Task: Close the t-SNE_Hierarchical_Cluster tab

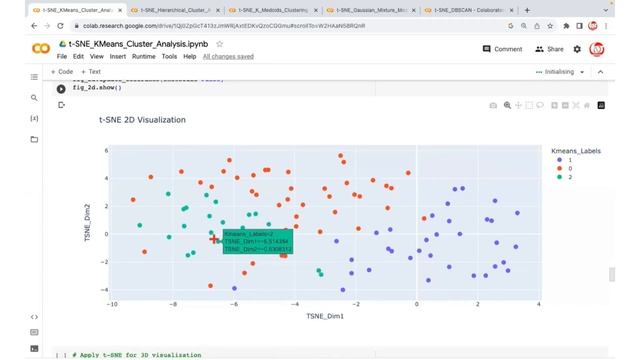Action: [x=218, y=10]
